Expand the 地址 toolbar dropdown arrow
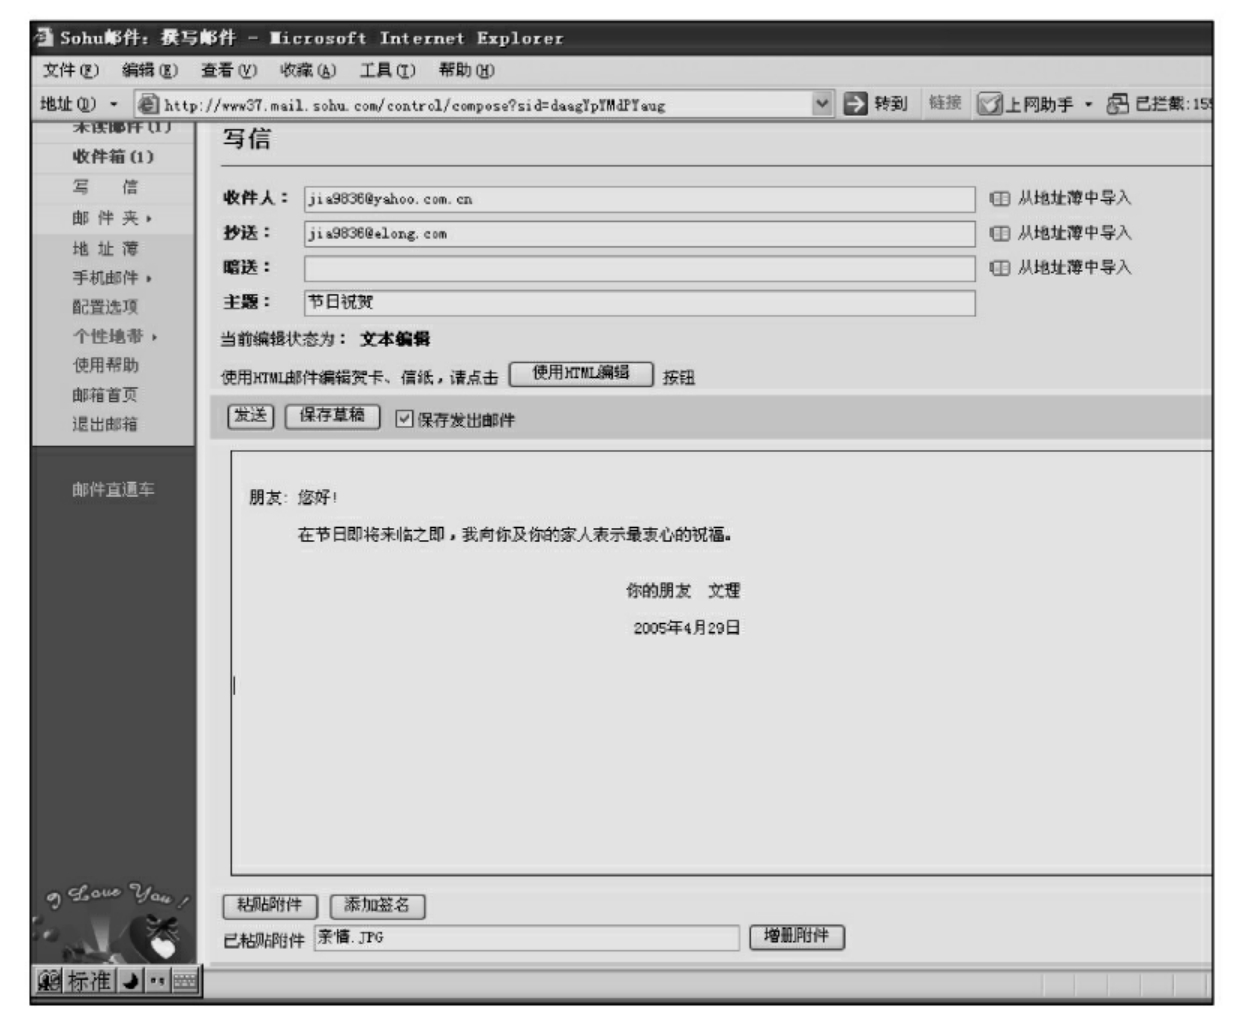 pos(113,104)
